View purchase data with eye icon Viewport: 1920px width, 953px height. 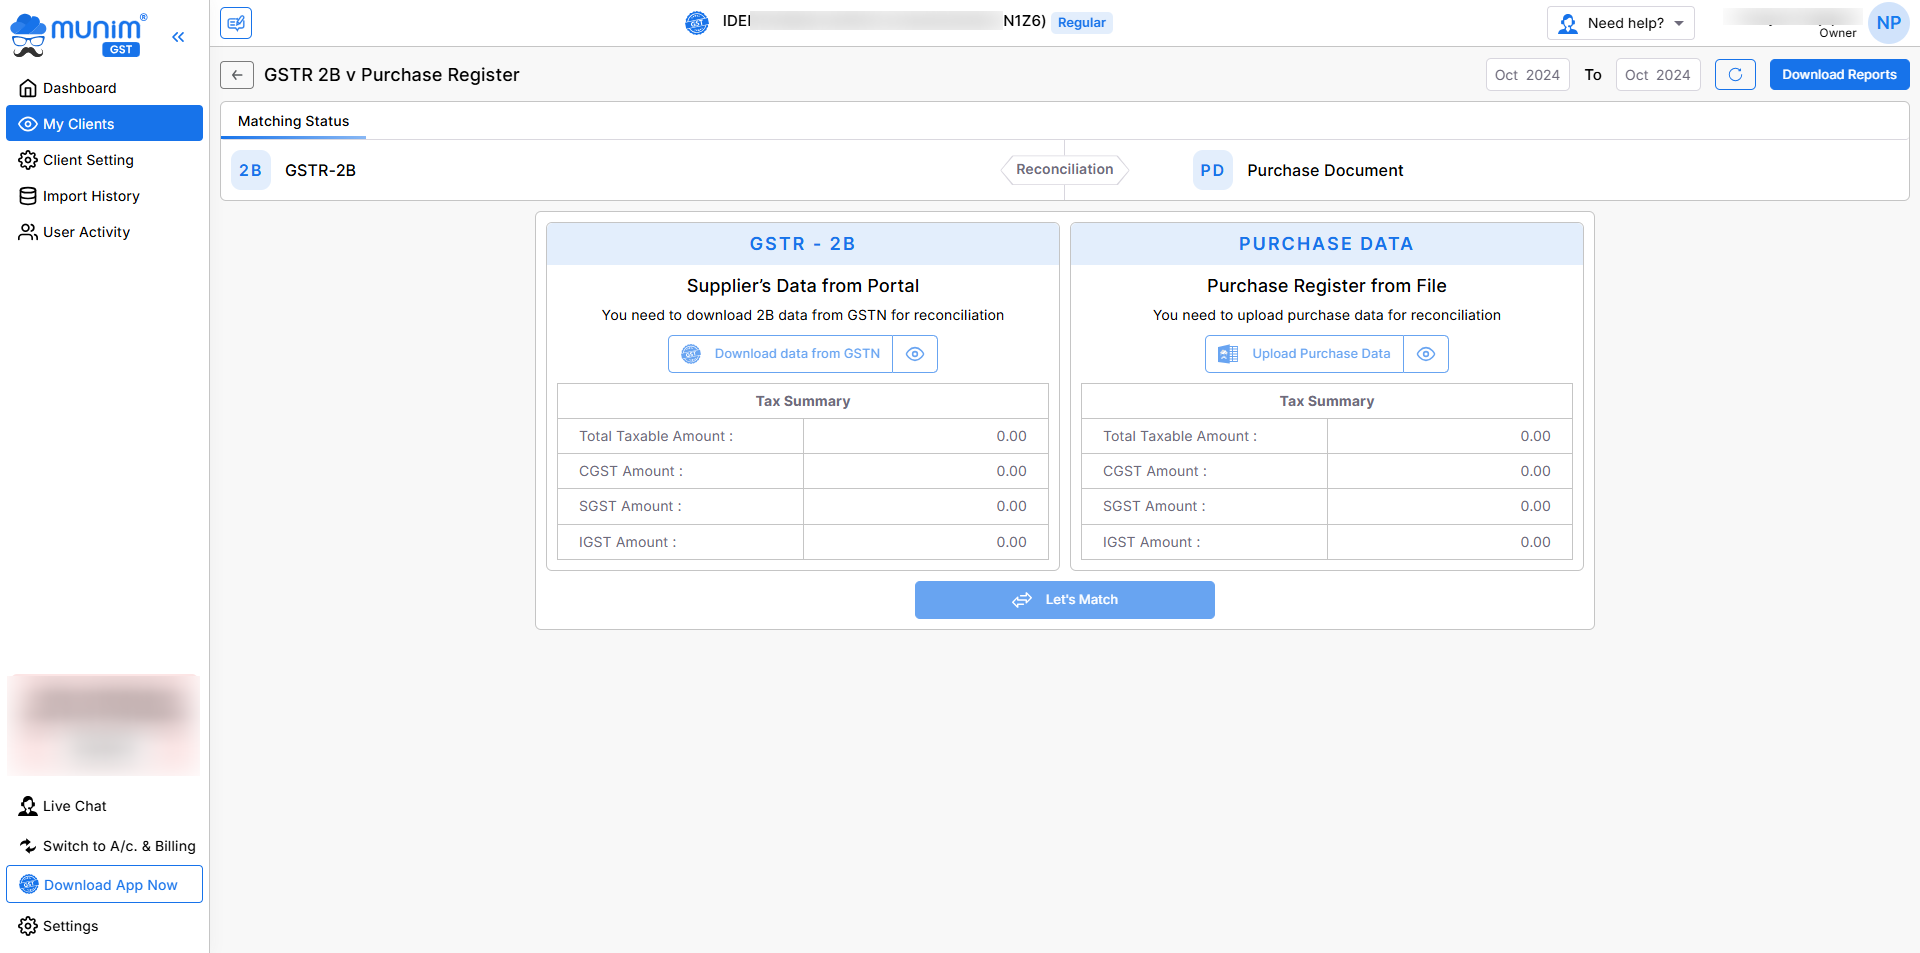(1426, 354)
